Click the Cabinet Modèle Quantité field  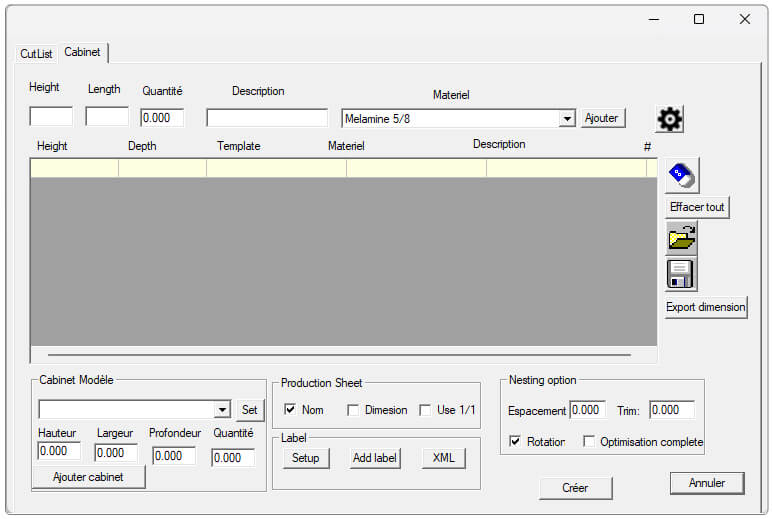233,457
